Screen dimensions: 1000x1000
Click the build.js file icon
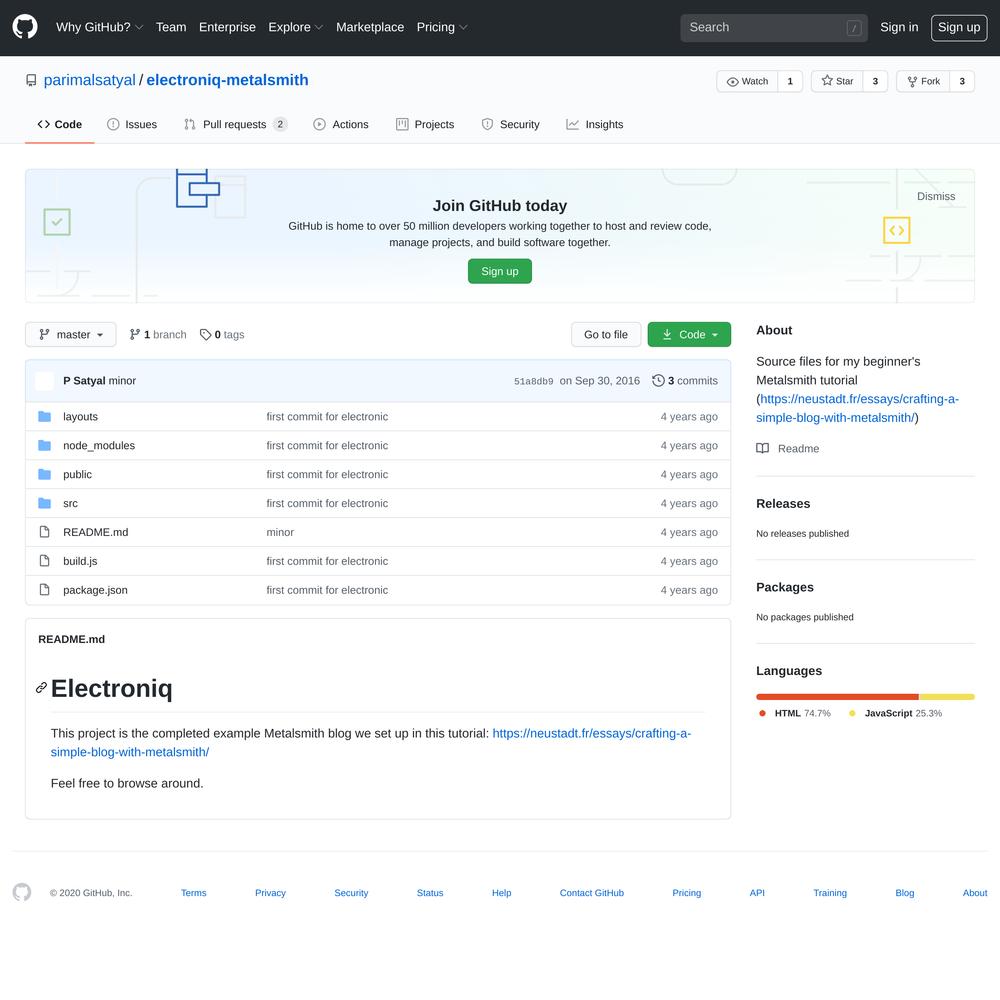point(44,561)
